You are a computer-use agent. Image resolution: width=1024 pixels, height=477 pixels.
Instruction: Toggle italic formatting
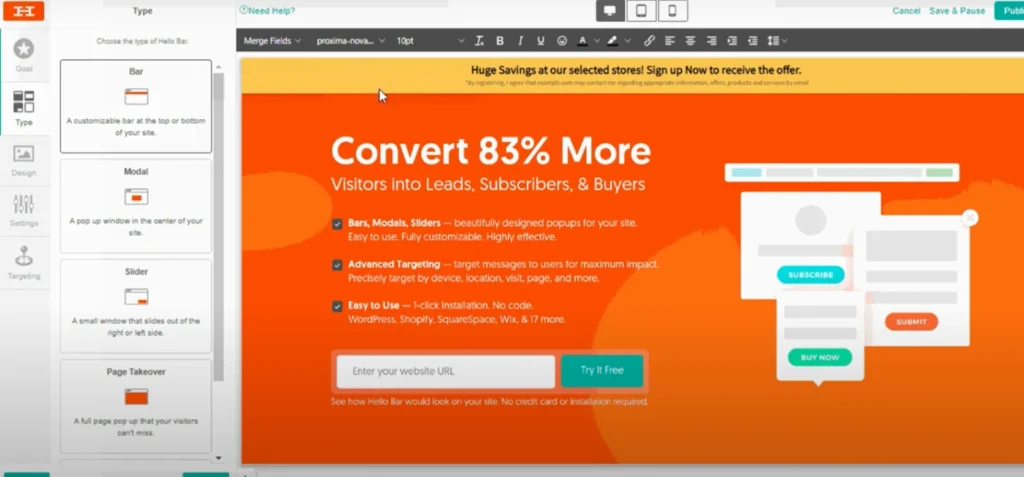coord(520,41)
